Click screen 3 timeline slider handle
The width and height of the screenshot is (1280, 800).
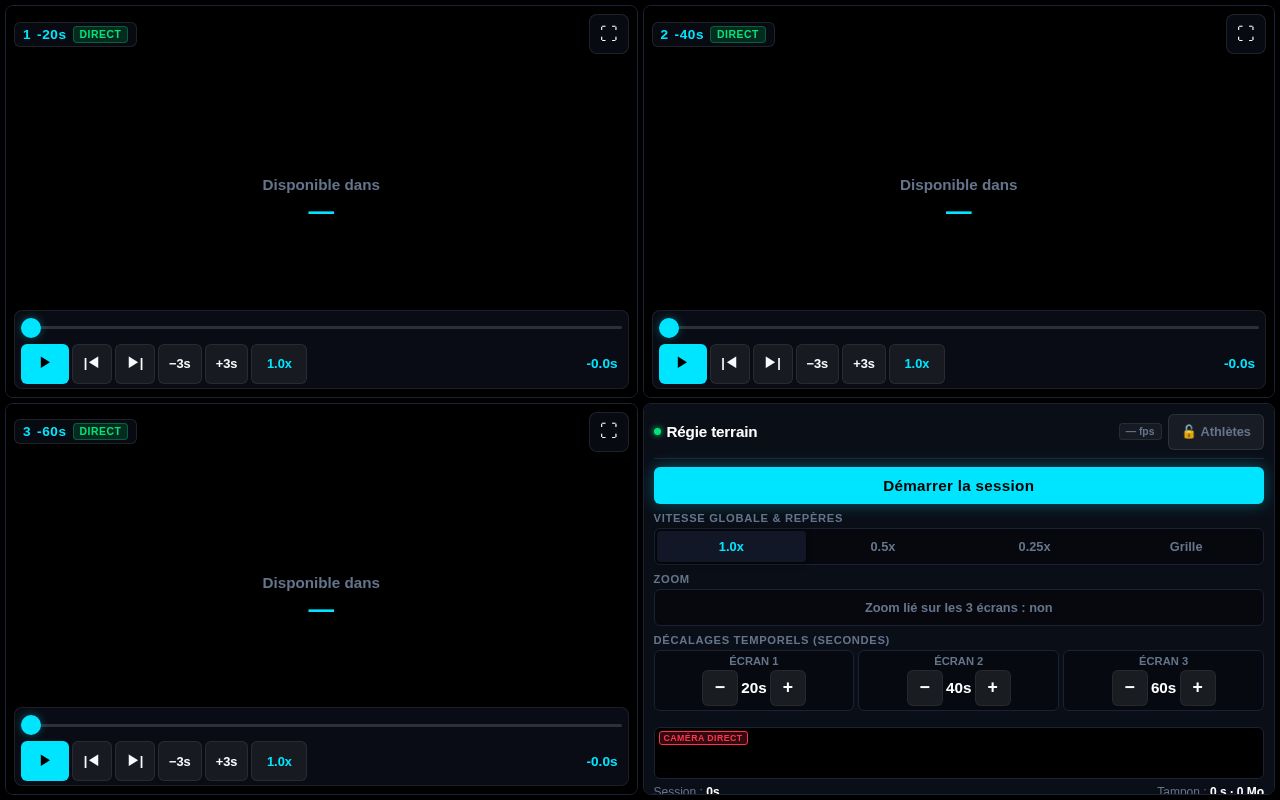[31, 725]
